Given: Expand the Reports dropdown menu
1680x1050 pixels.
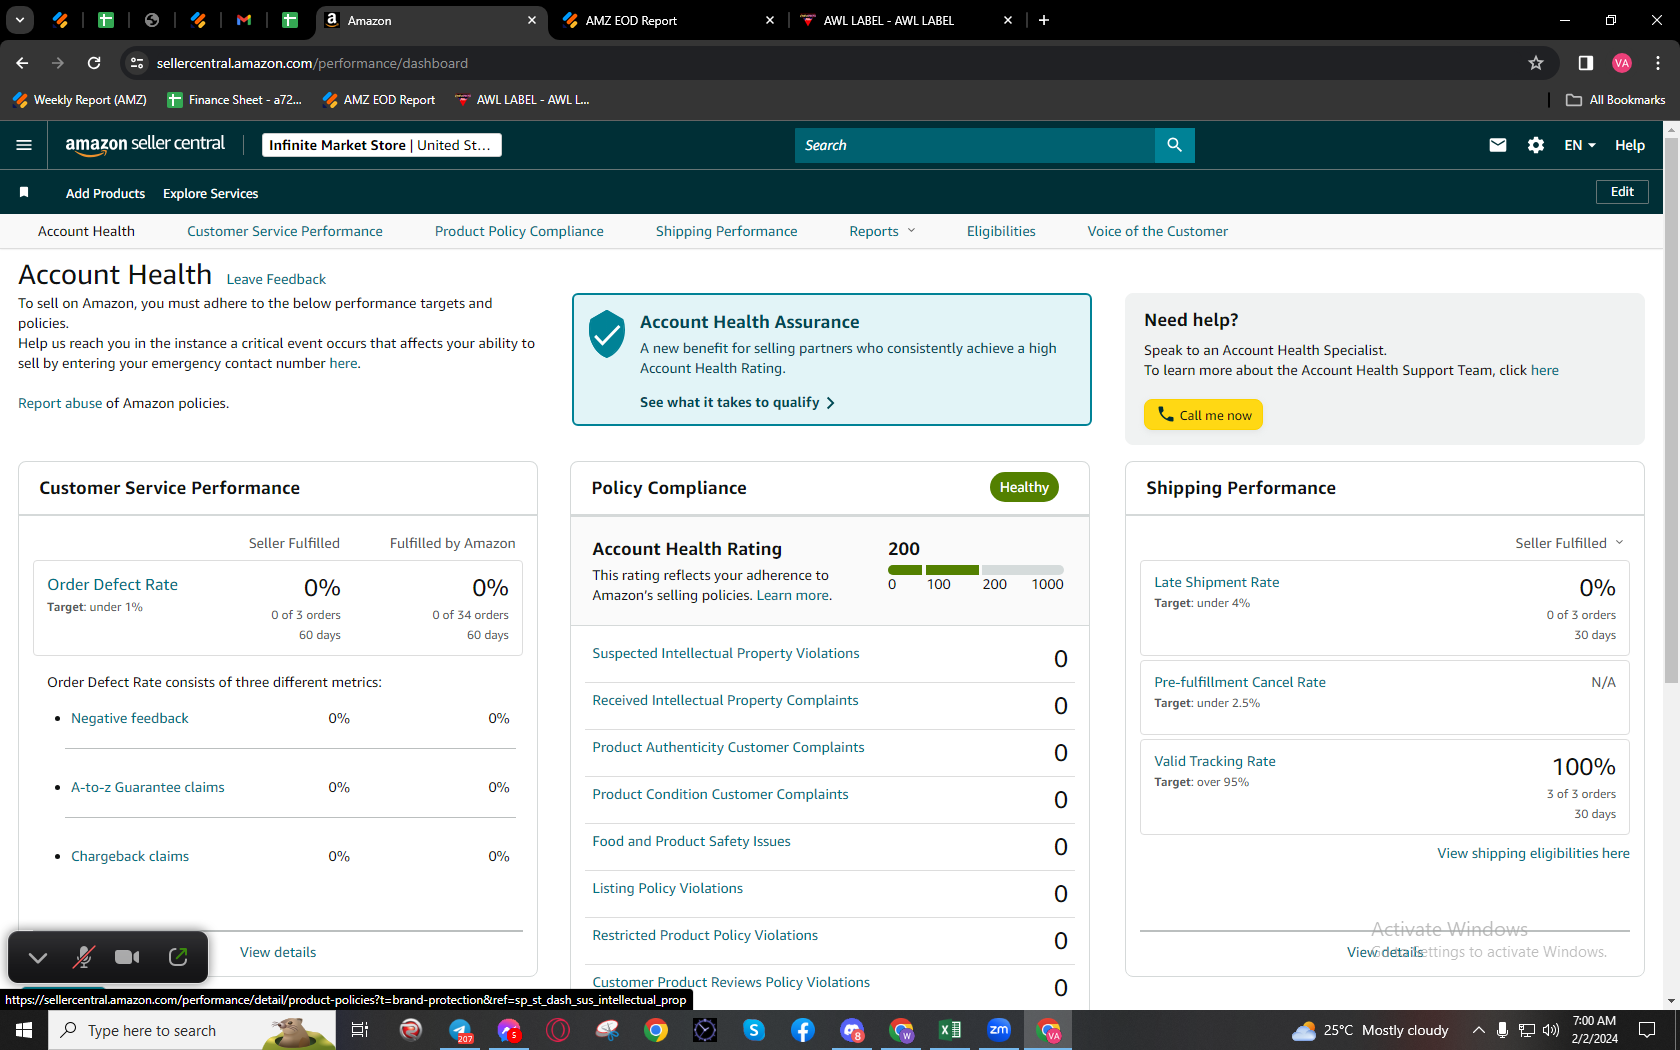Looking at the screenshot, I should coord(882,231).
